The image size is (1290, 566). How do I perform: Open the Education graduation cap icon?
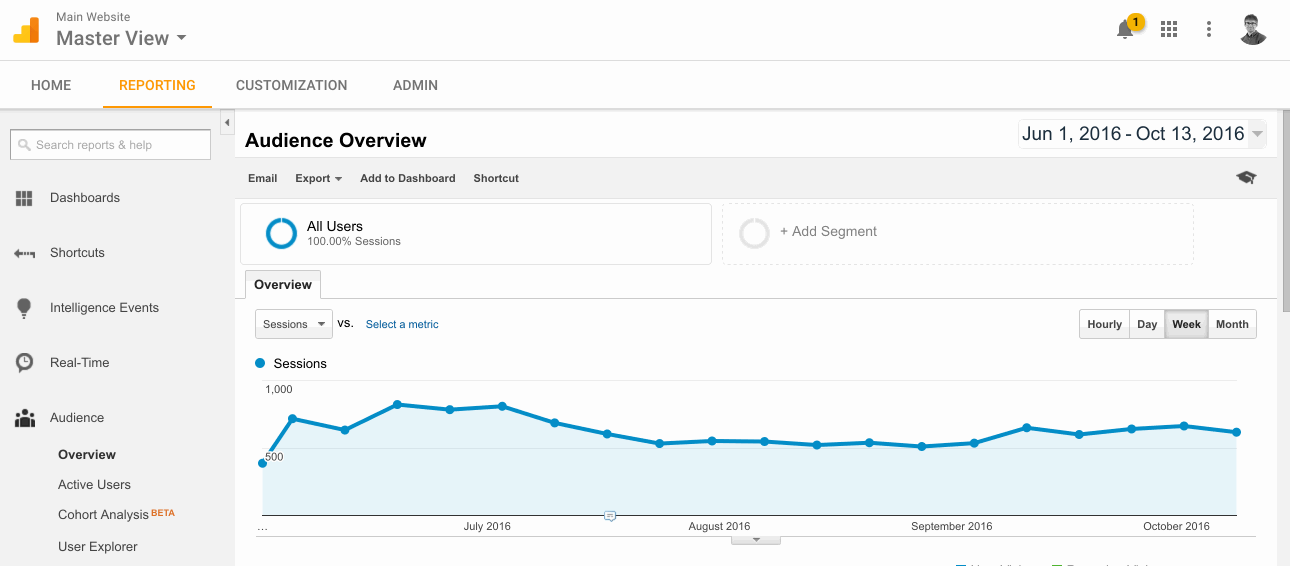[1245, 178]
